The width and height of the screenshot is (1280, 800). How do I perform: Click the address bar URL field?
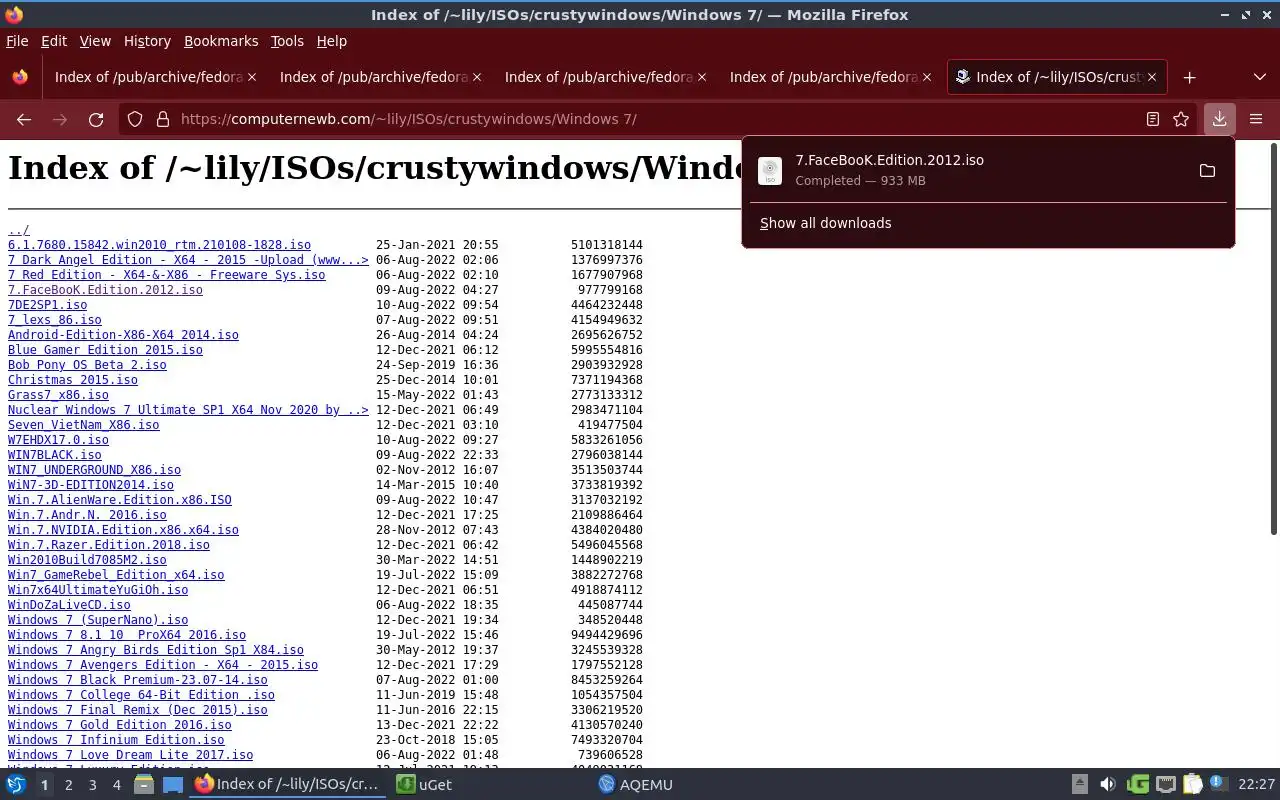tap(655, 119)
